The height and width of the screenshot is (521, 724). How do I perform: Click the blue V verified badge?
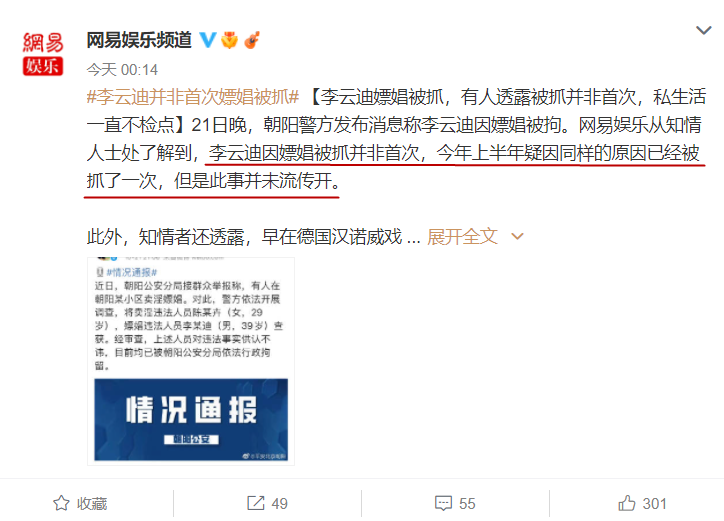(208, 40)
